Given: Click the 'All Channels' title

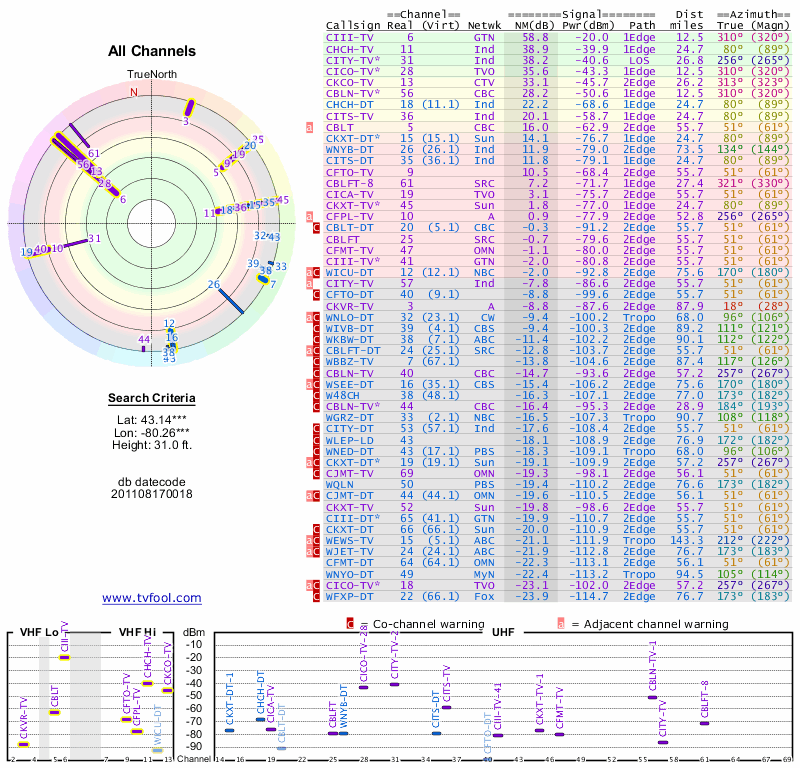Looking at the screenshot, I should 152,51.
